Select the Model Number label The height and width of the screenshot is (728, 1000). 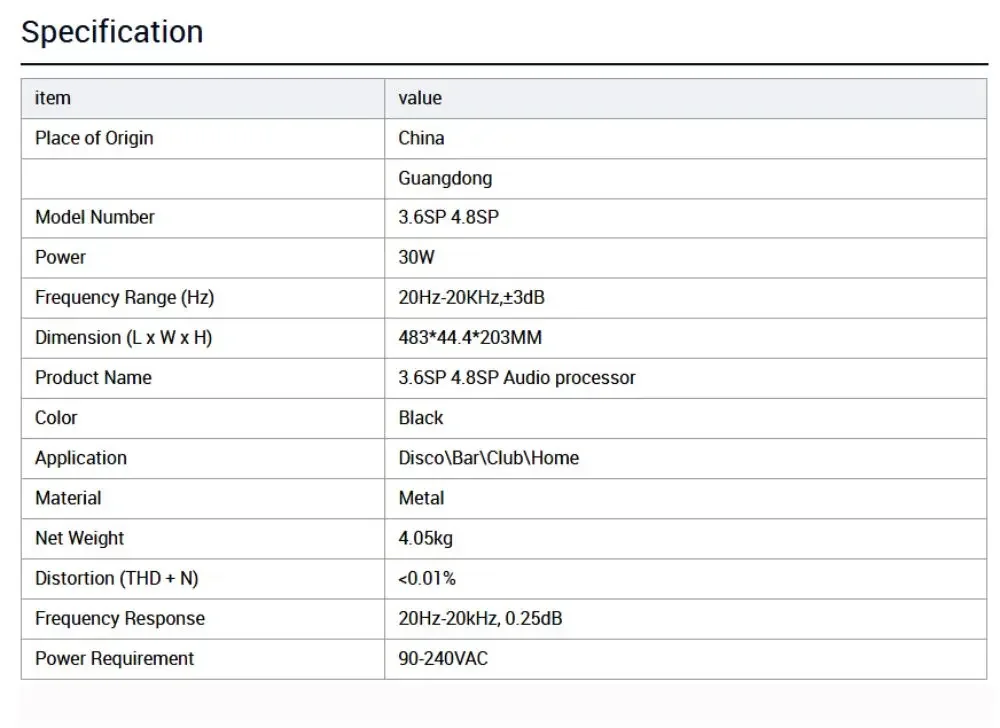(x=95, y=217)
